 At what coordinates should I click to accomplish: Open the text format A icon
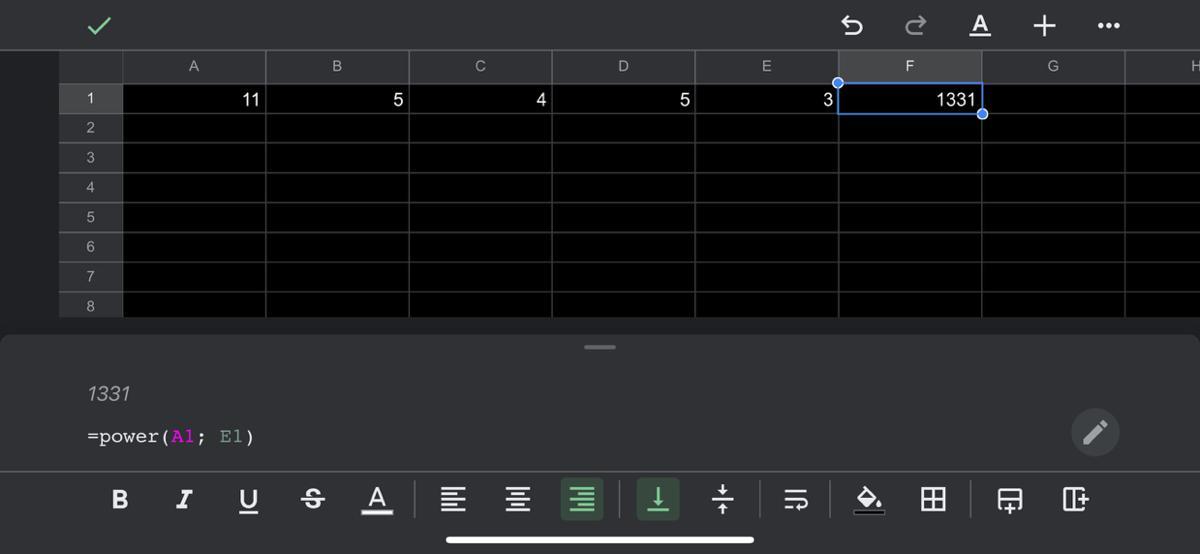(980, 25)
